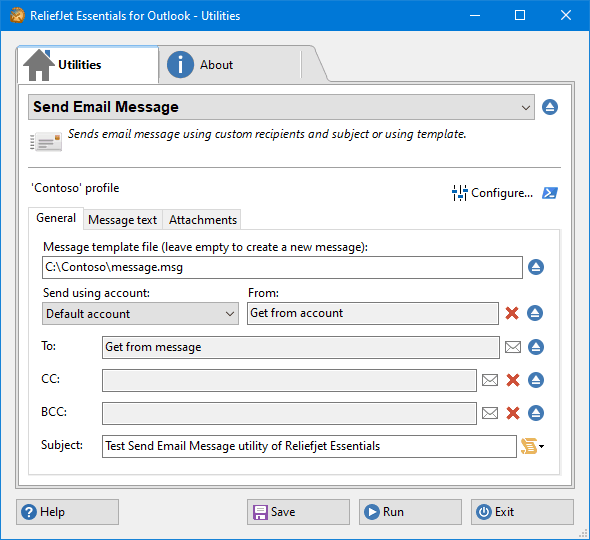Screen dimensions: 590x540
Task: Click in the Subject text field
Action: tap(309, 446)
